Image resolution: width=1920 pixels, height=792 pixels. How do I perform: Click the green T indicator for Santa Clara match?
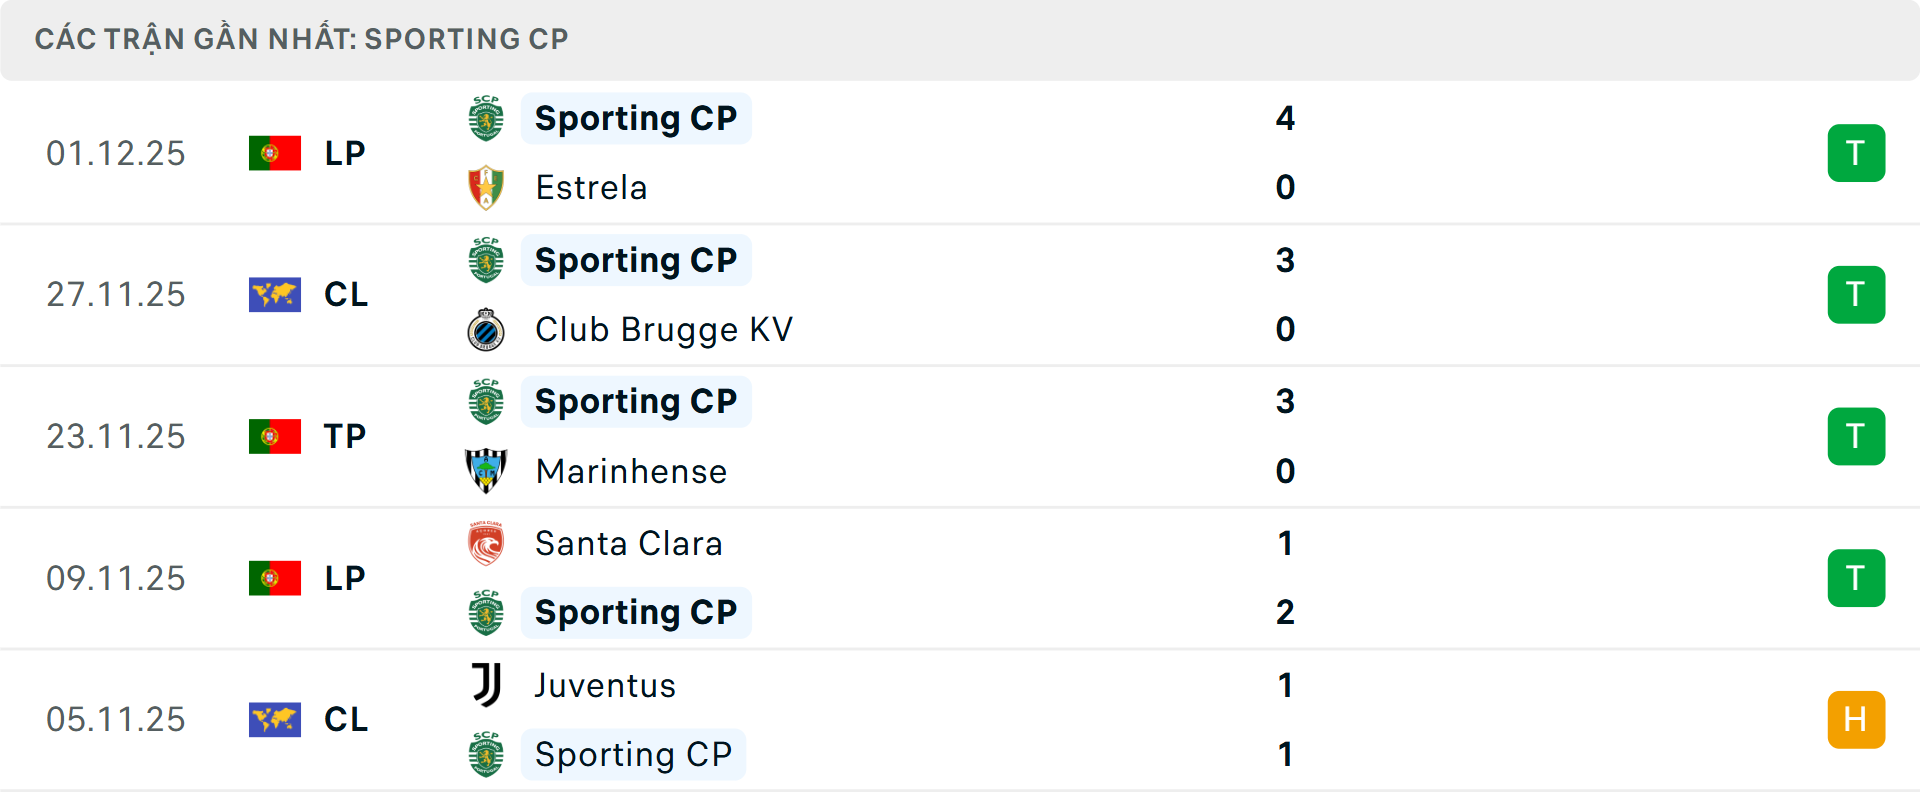click(1857, 577)
